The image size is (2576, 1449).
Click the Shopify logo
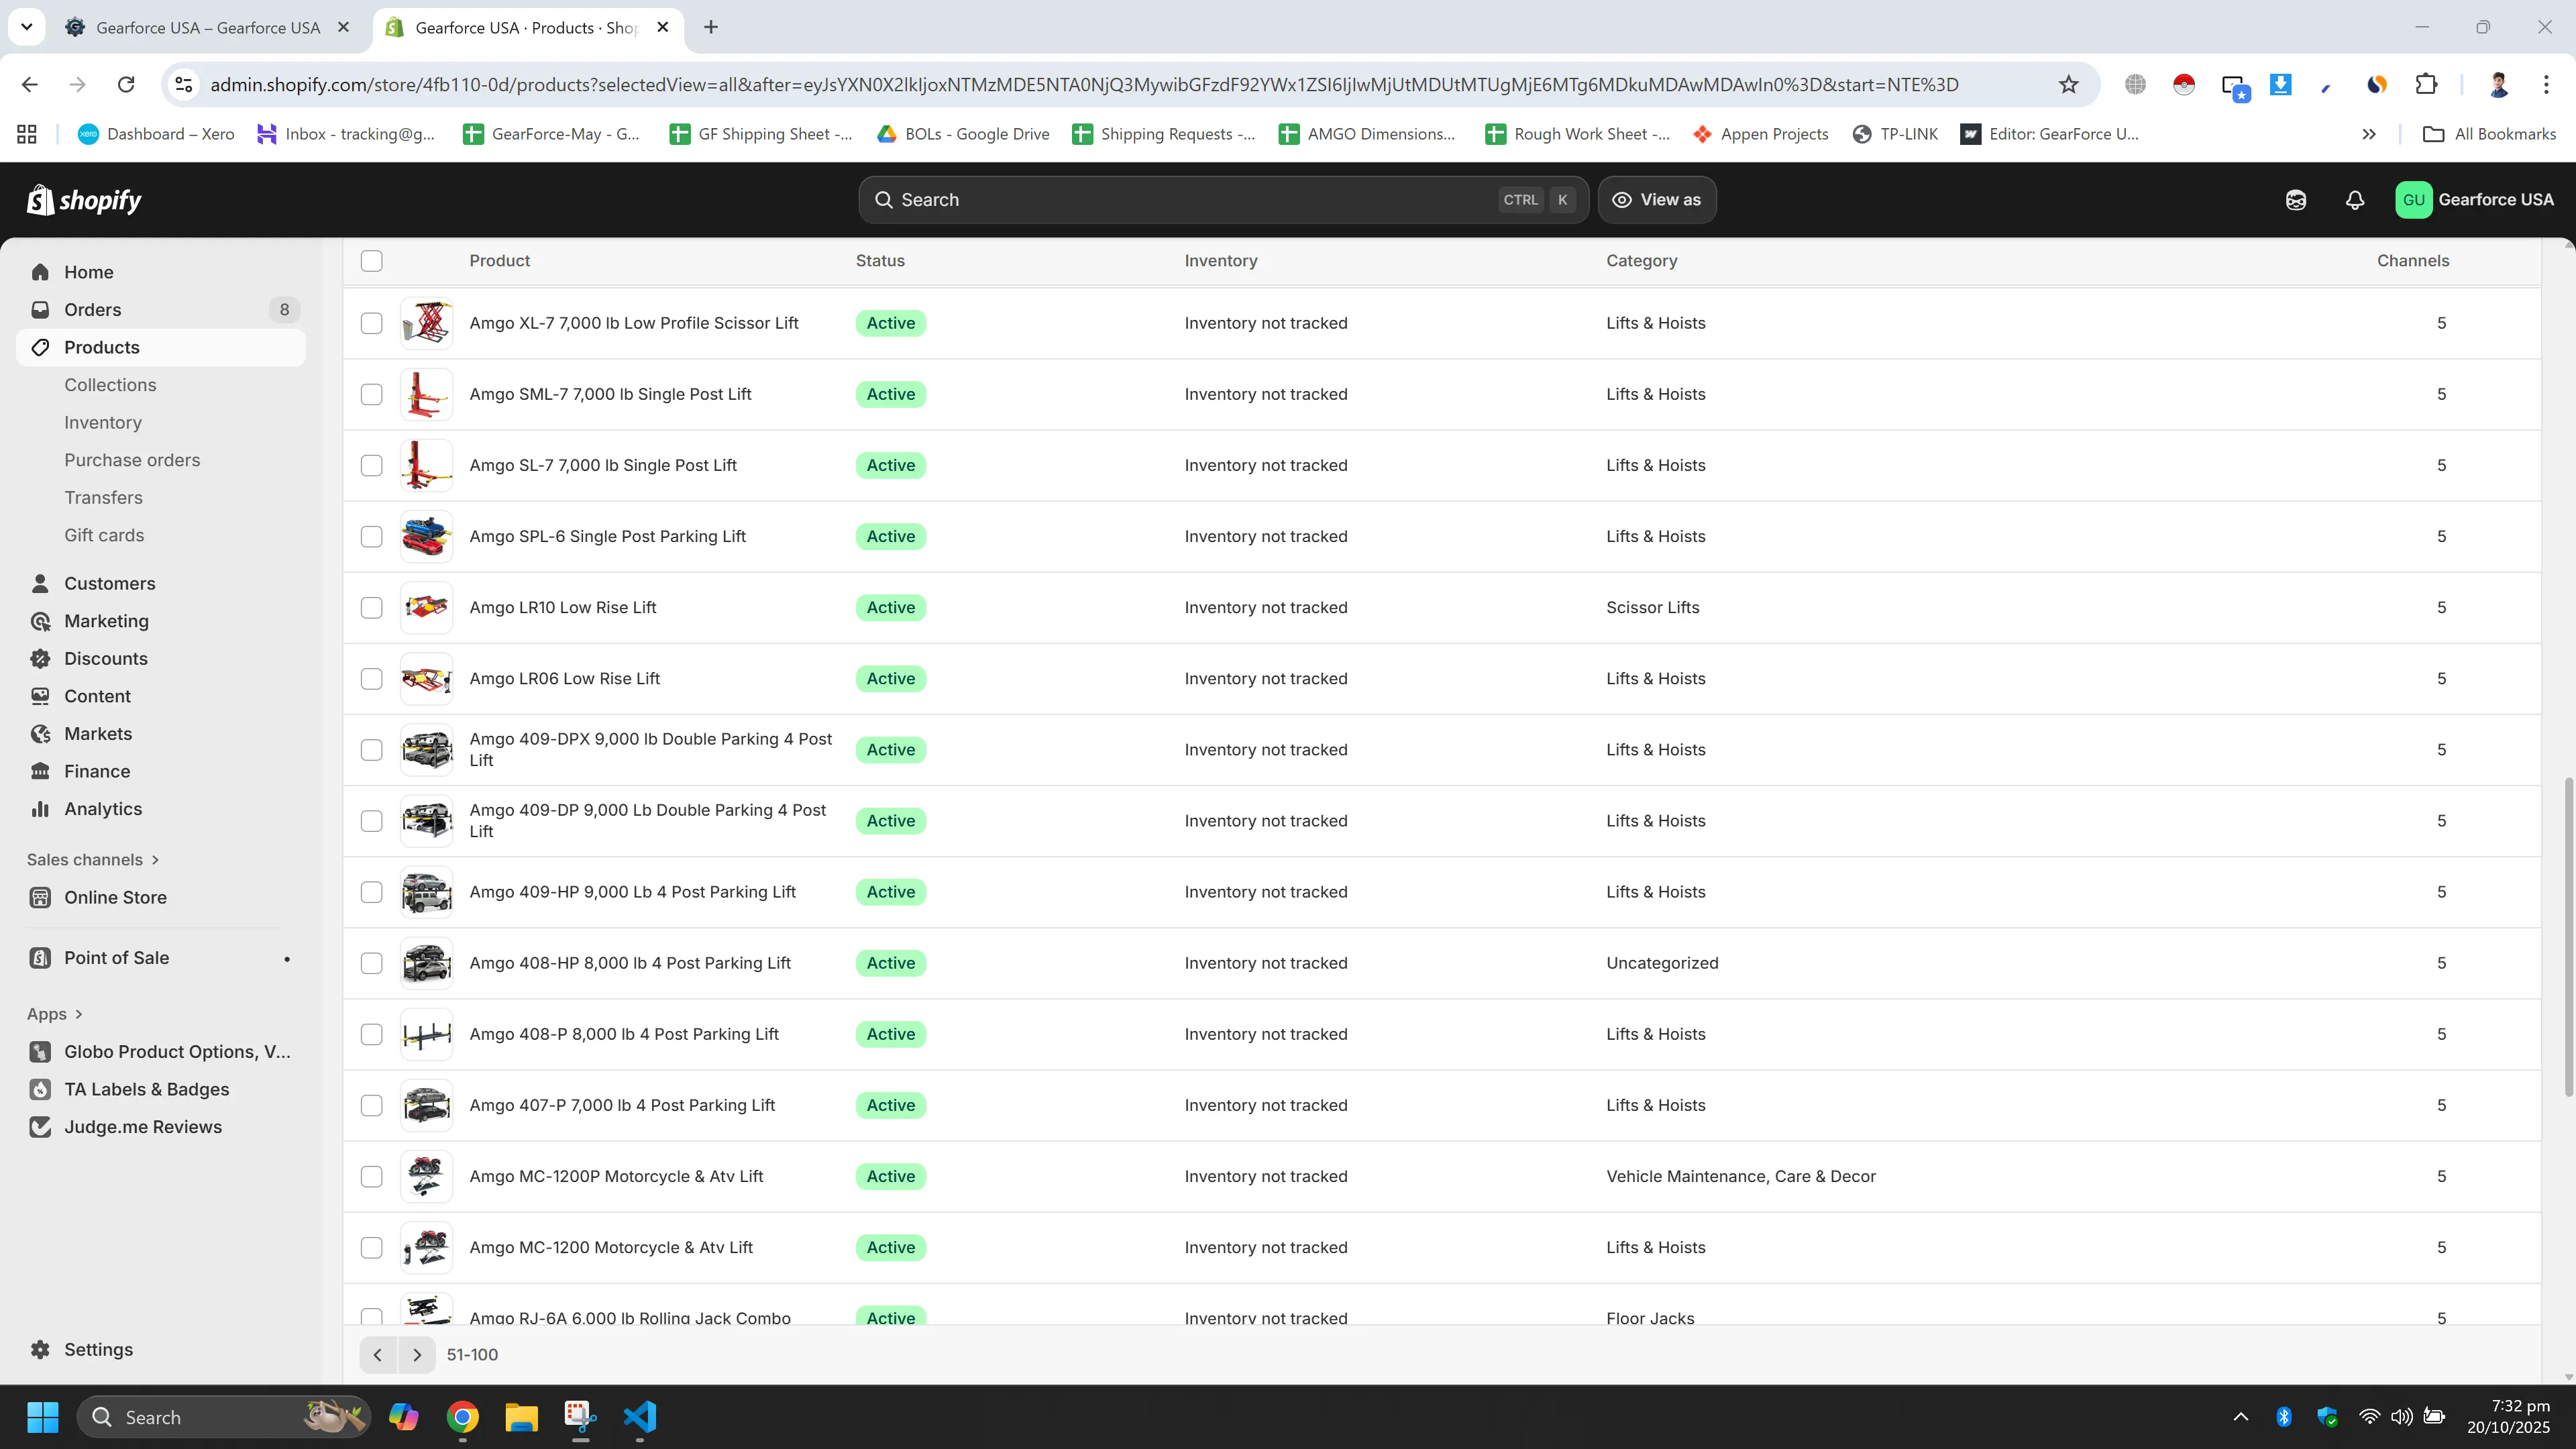84,200
